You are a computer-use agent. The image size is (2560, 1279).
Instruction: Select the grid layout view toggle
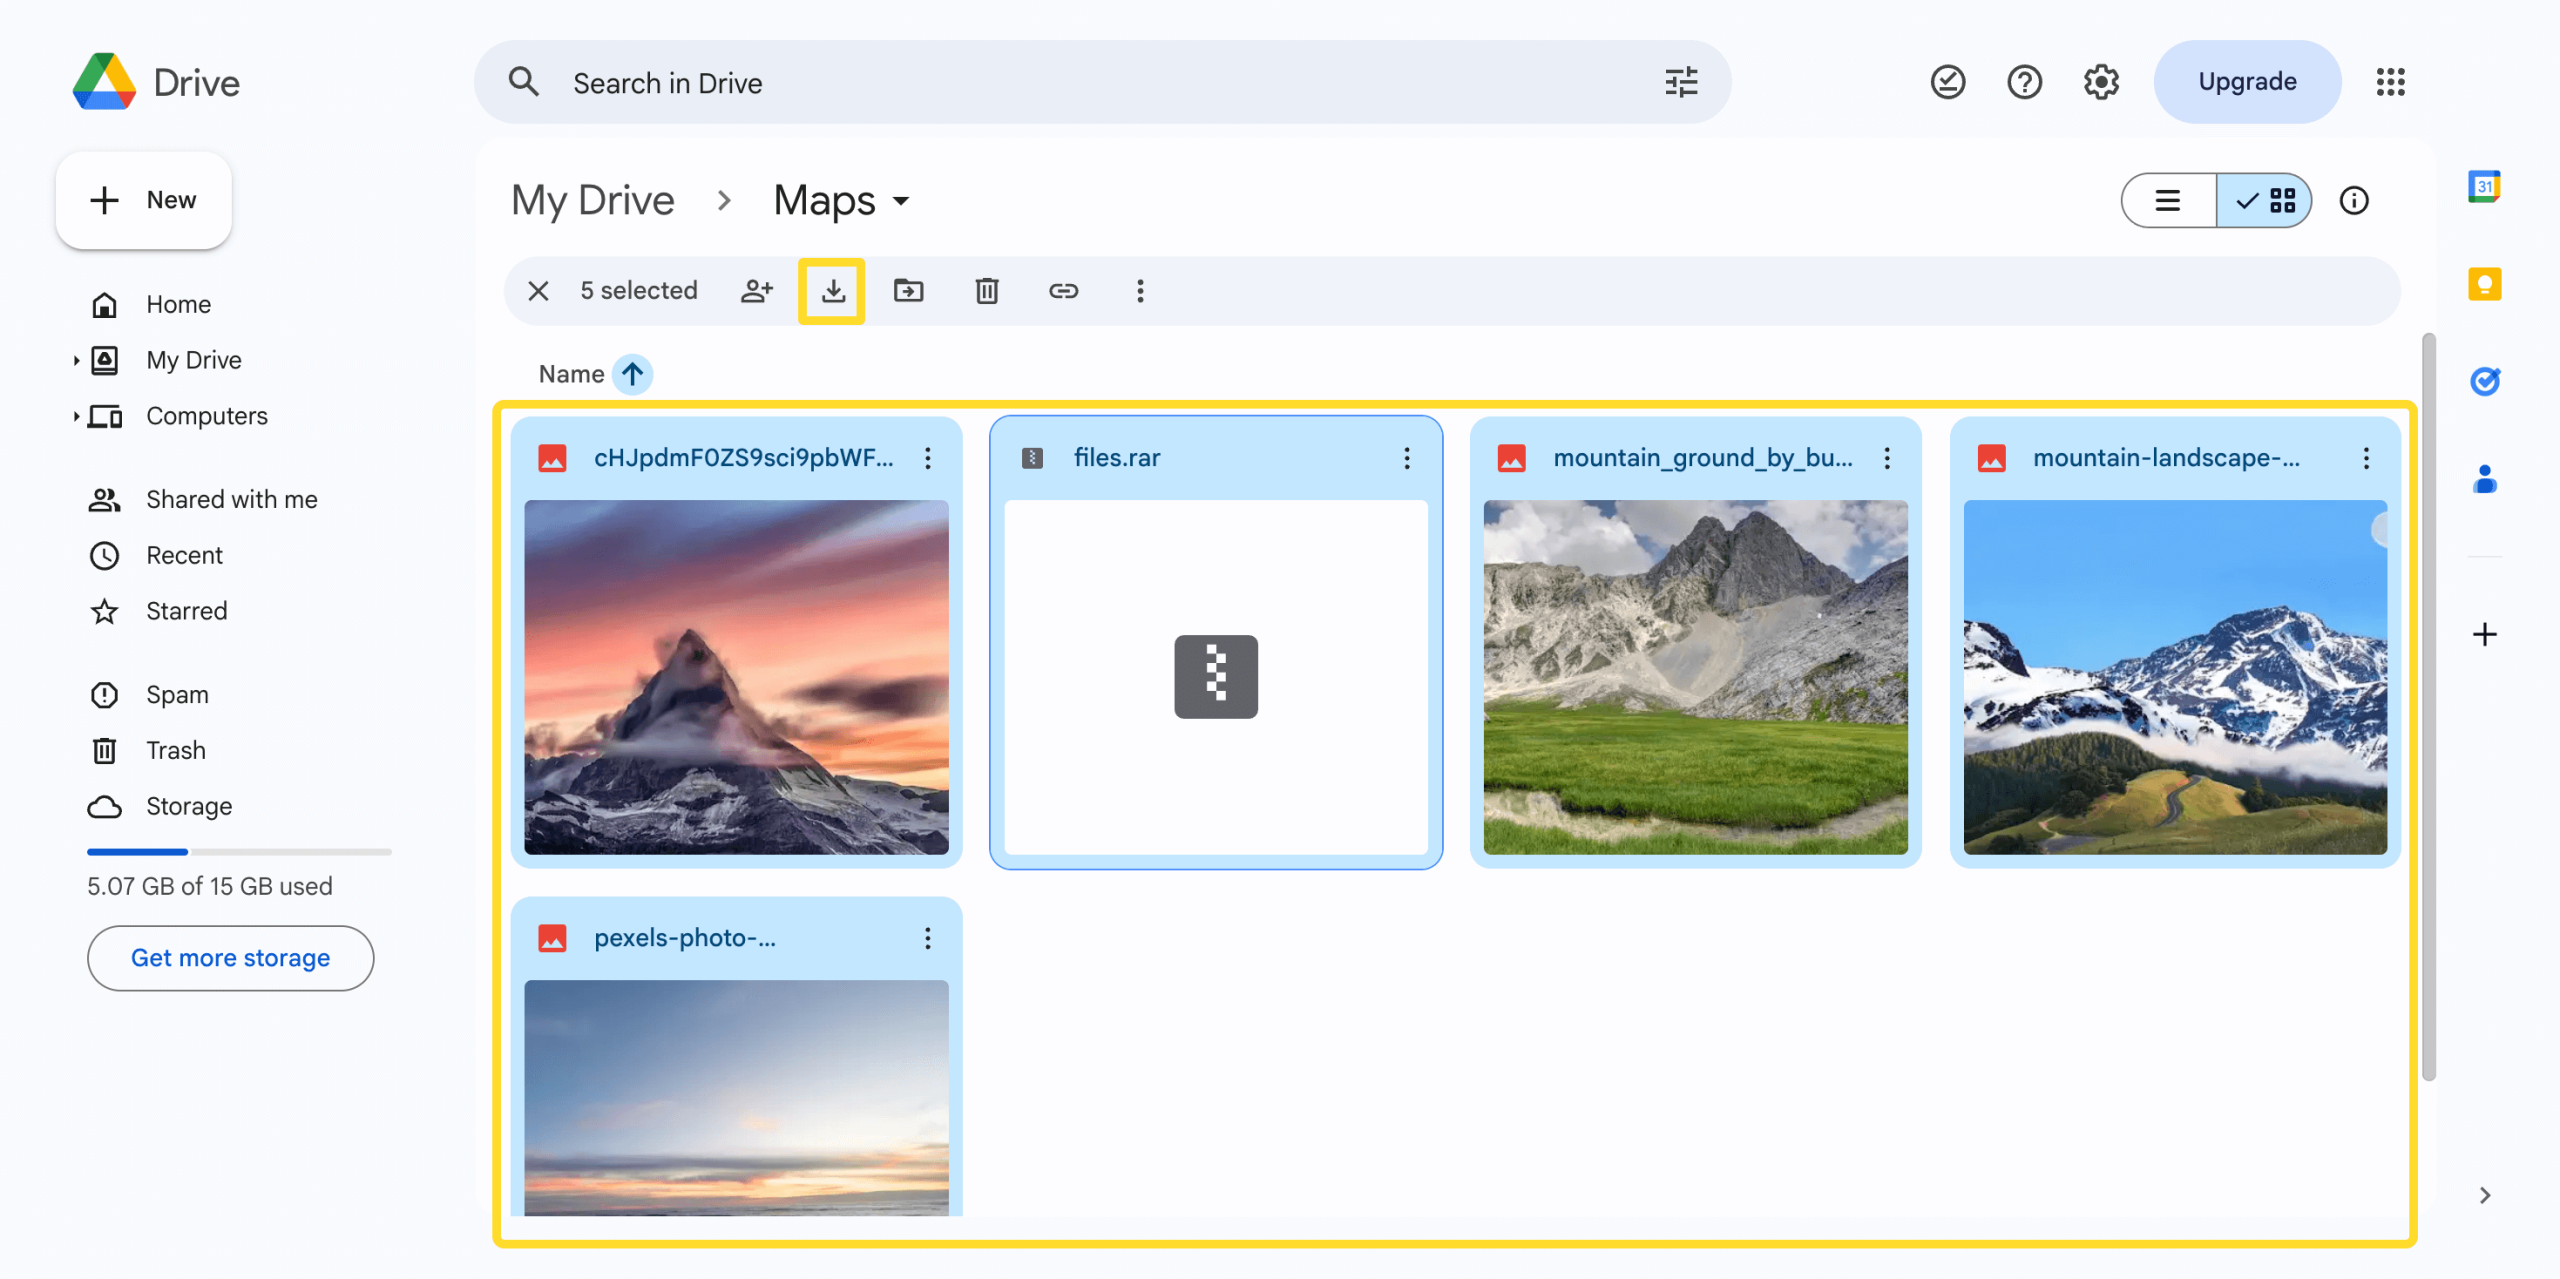[x=2265, y=201]
